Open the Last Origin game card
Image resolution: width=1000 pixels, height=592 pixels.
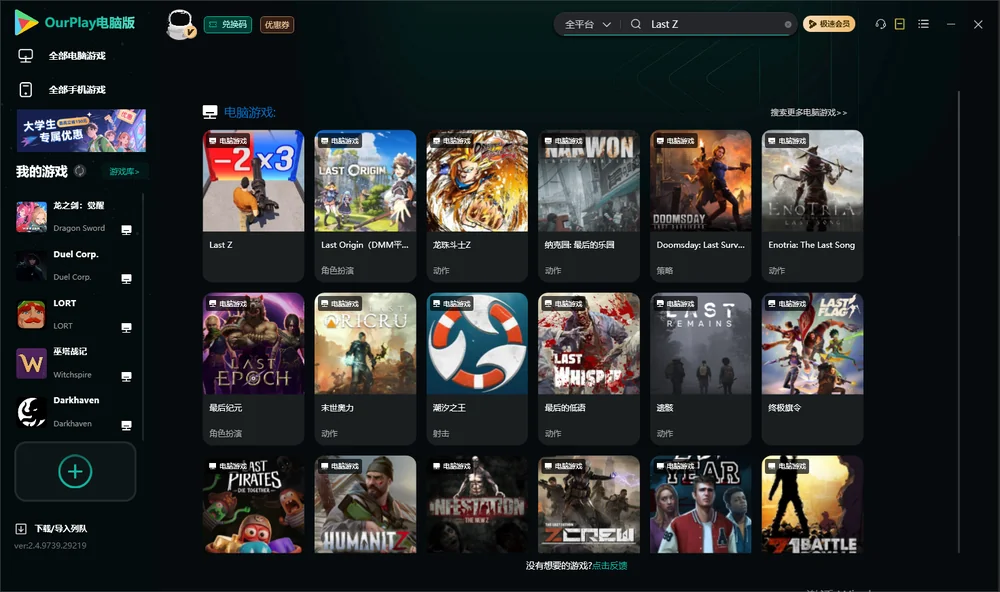coord(365,206)
